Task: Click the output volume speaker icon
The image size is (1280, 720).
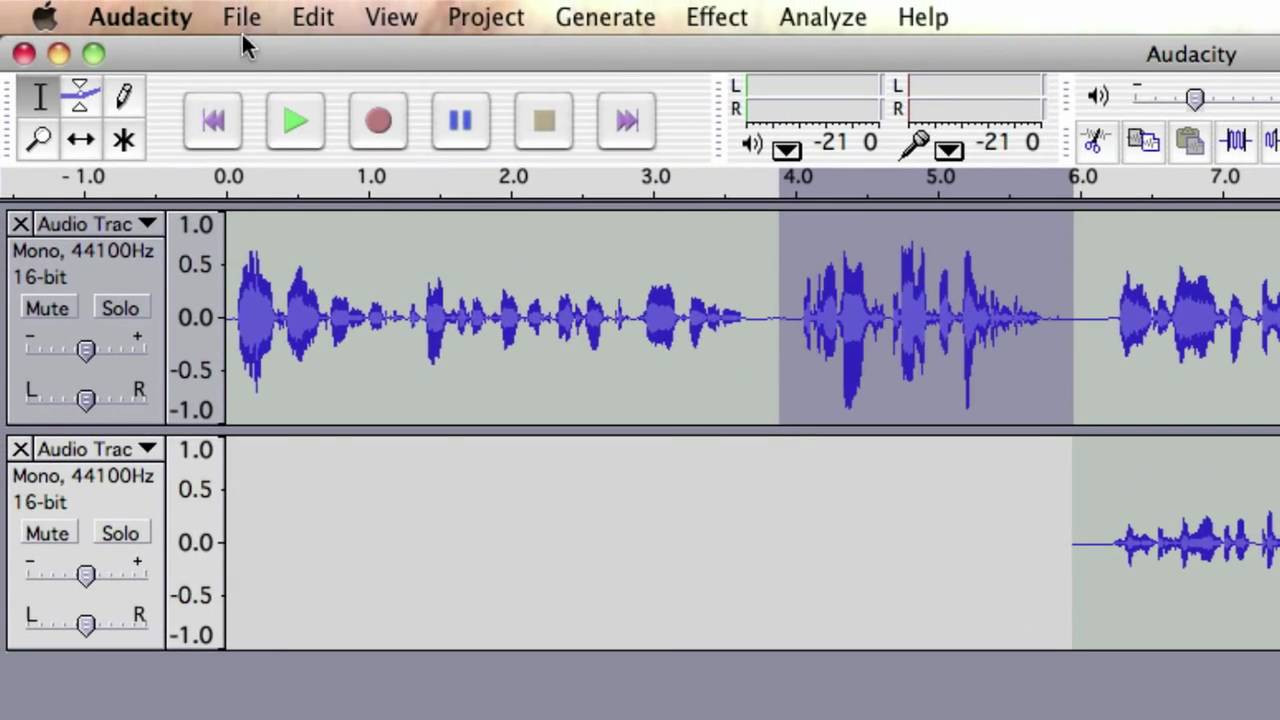Action: 1098,96
